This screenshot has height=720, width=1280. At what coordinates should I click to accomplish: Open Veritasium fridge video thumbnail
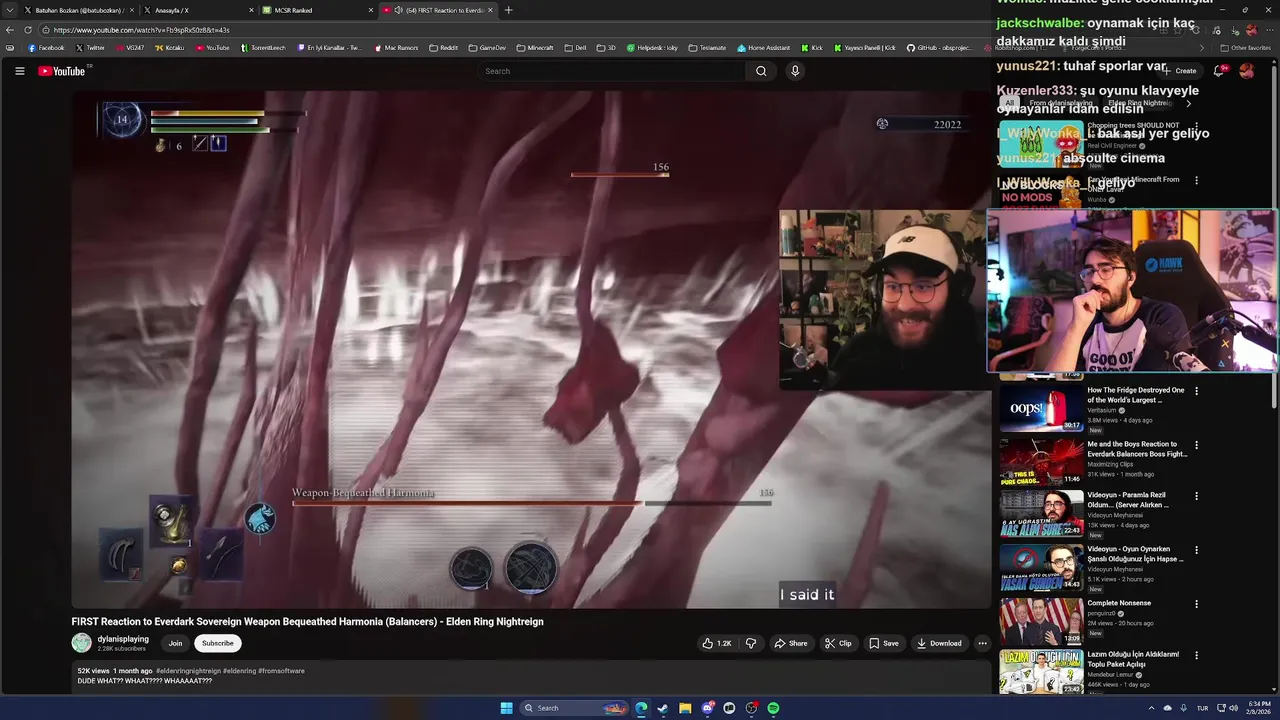coord(1041,408)
